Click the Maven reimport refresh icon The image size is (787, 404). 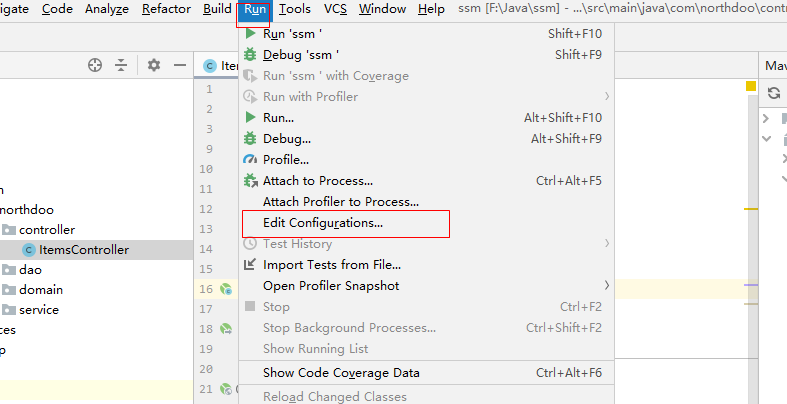click(x=773, y=93)
